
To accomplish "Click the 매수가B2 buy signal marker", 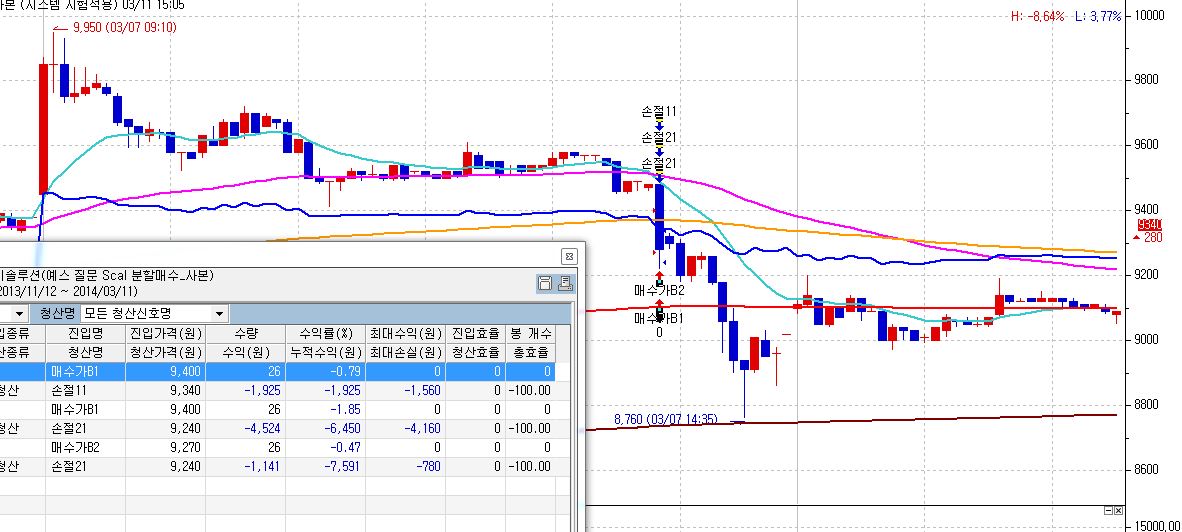I will (x=660, y=277).
